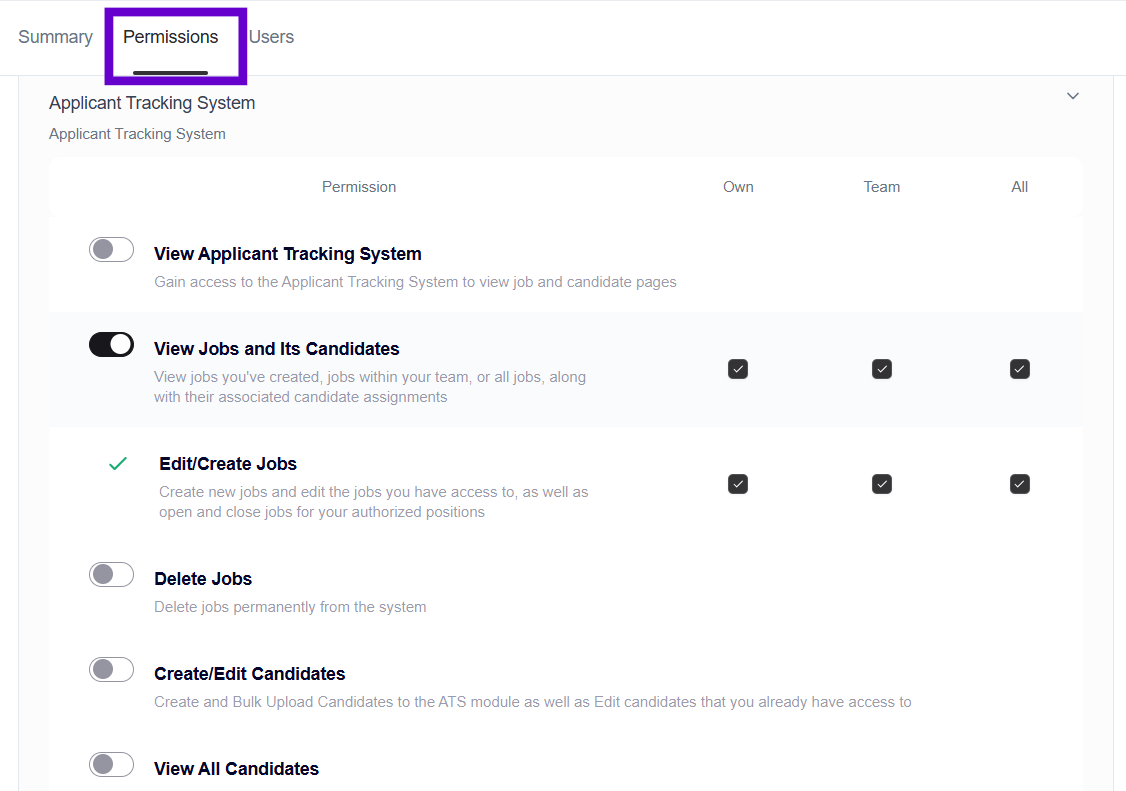Select the Permissions tab
Screen dimensions: 1126x791
(x=171, y=37)
